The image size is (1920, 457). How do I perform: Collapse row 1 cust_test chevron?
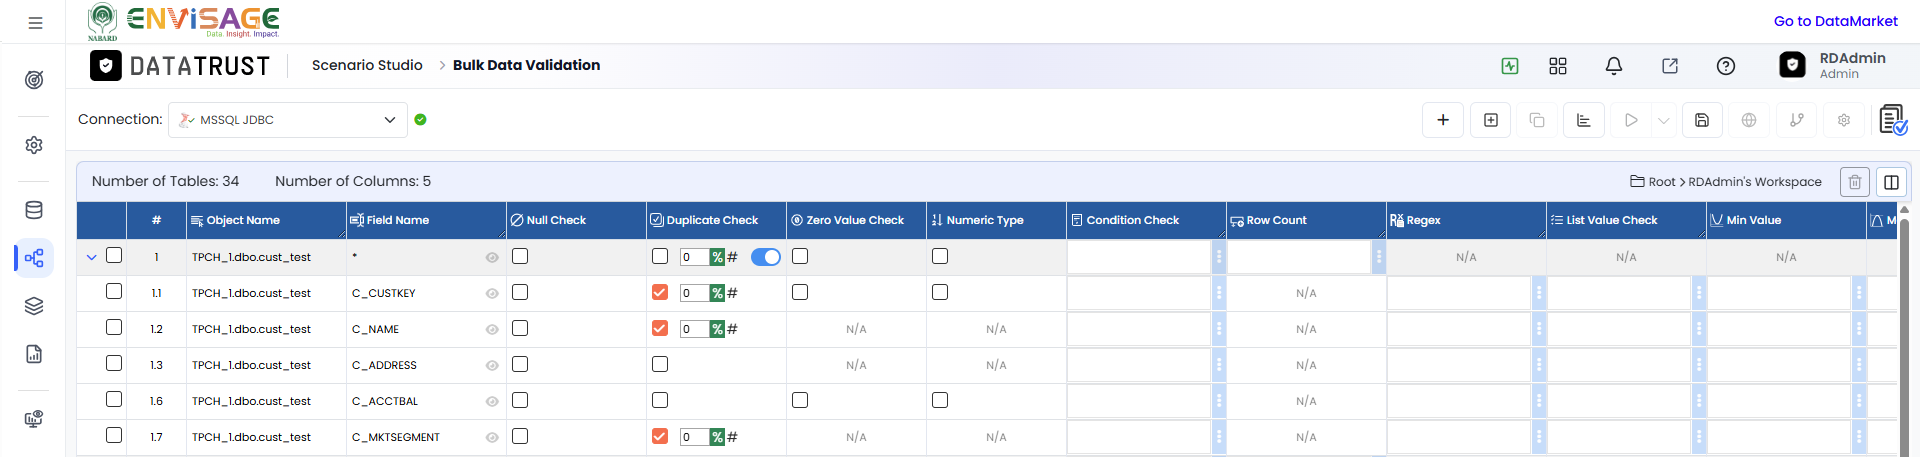(x=91, y=257)
